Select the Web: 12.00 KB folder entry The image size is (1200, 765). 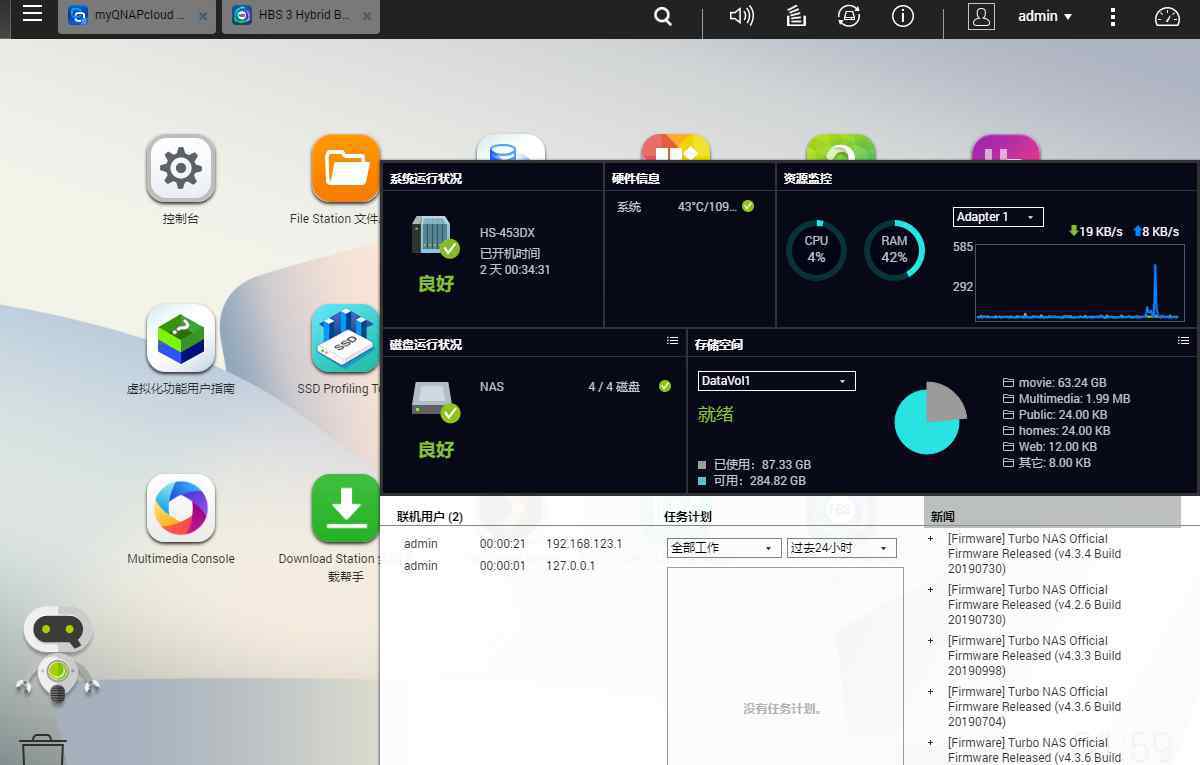coord(1049,447)
